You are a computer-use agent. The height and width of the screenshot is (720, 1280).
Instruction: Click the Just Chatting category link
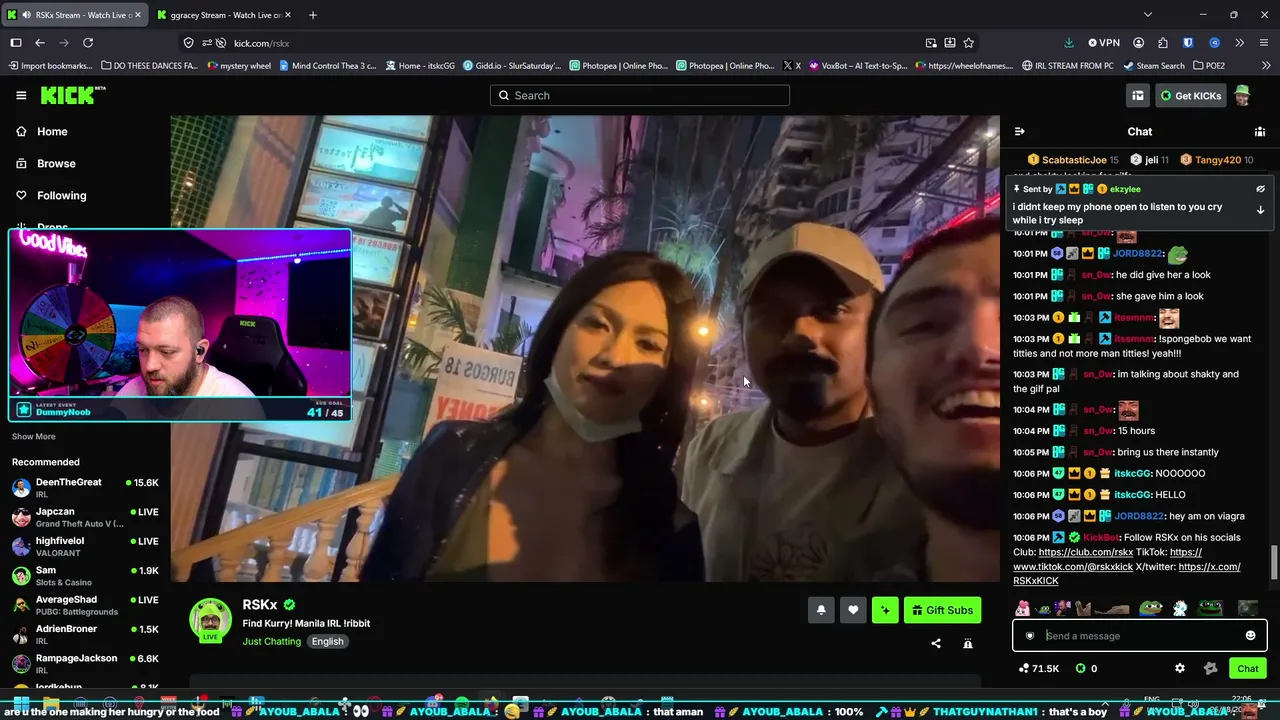(271, 641)
